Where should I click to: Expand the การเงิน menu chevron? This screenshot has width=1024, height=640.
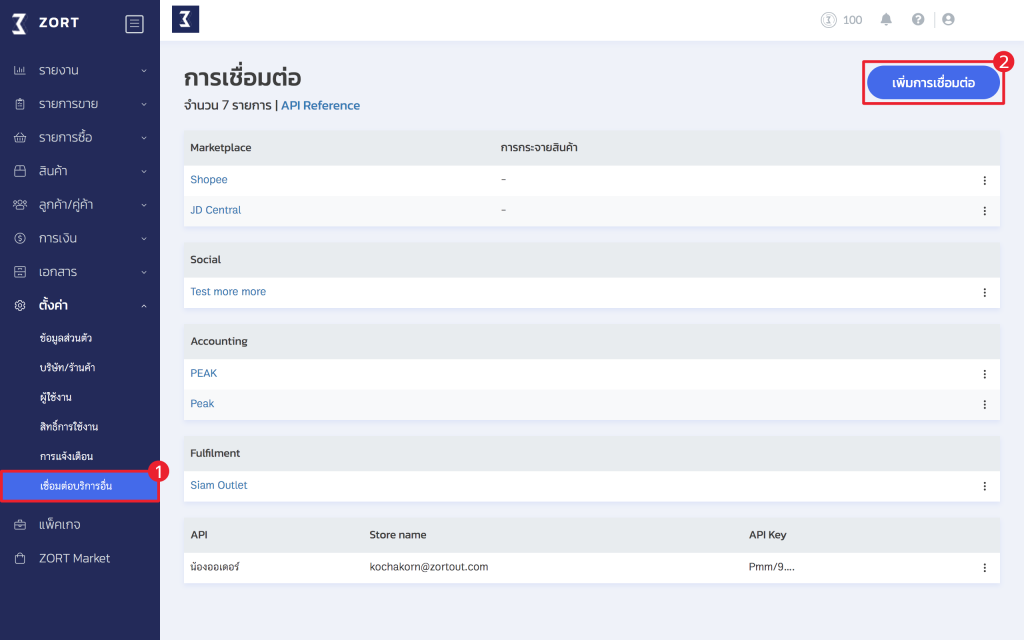[x=144, y=239]
